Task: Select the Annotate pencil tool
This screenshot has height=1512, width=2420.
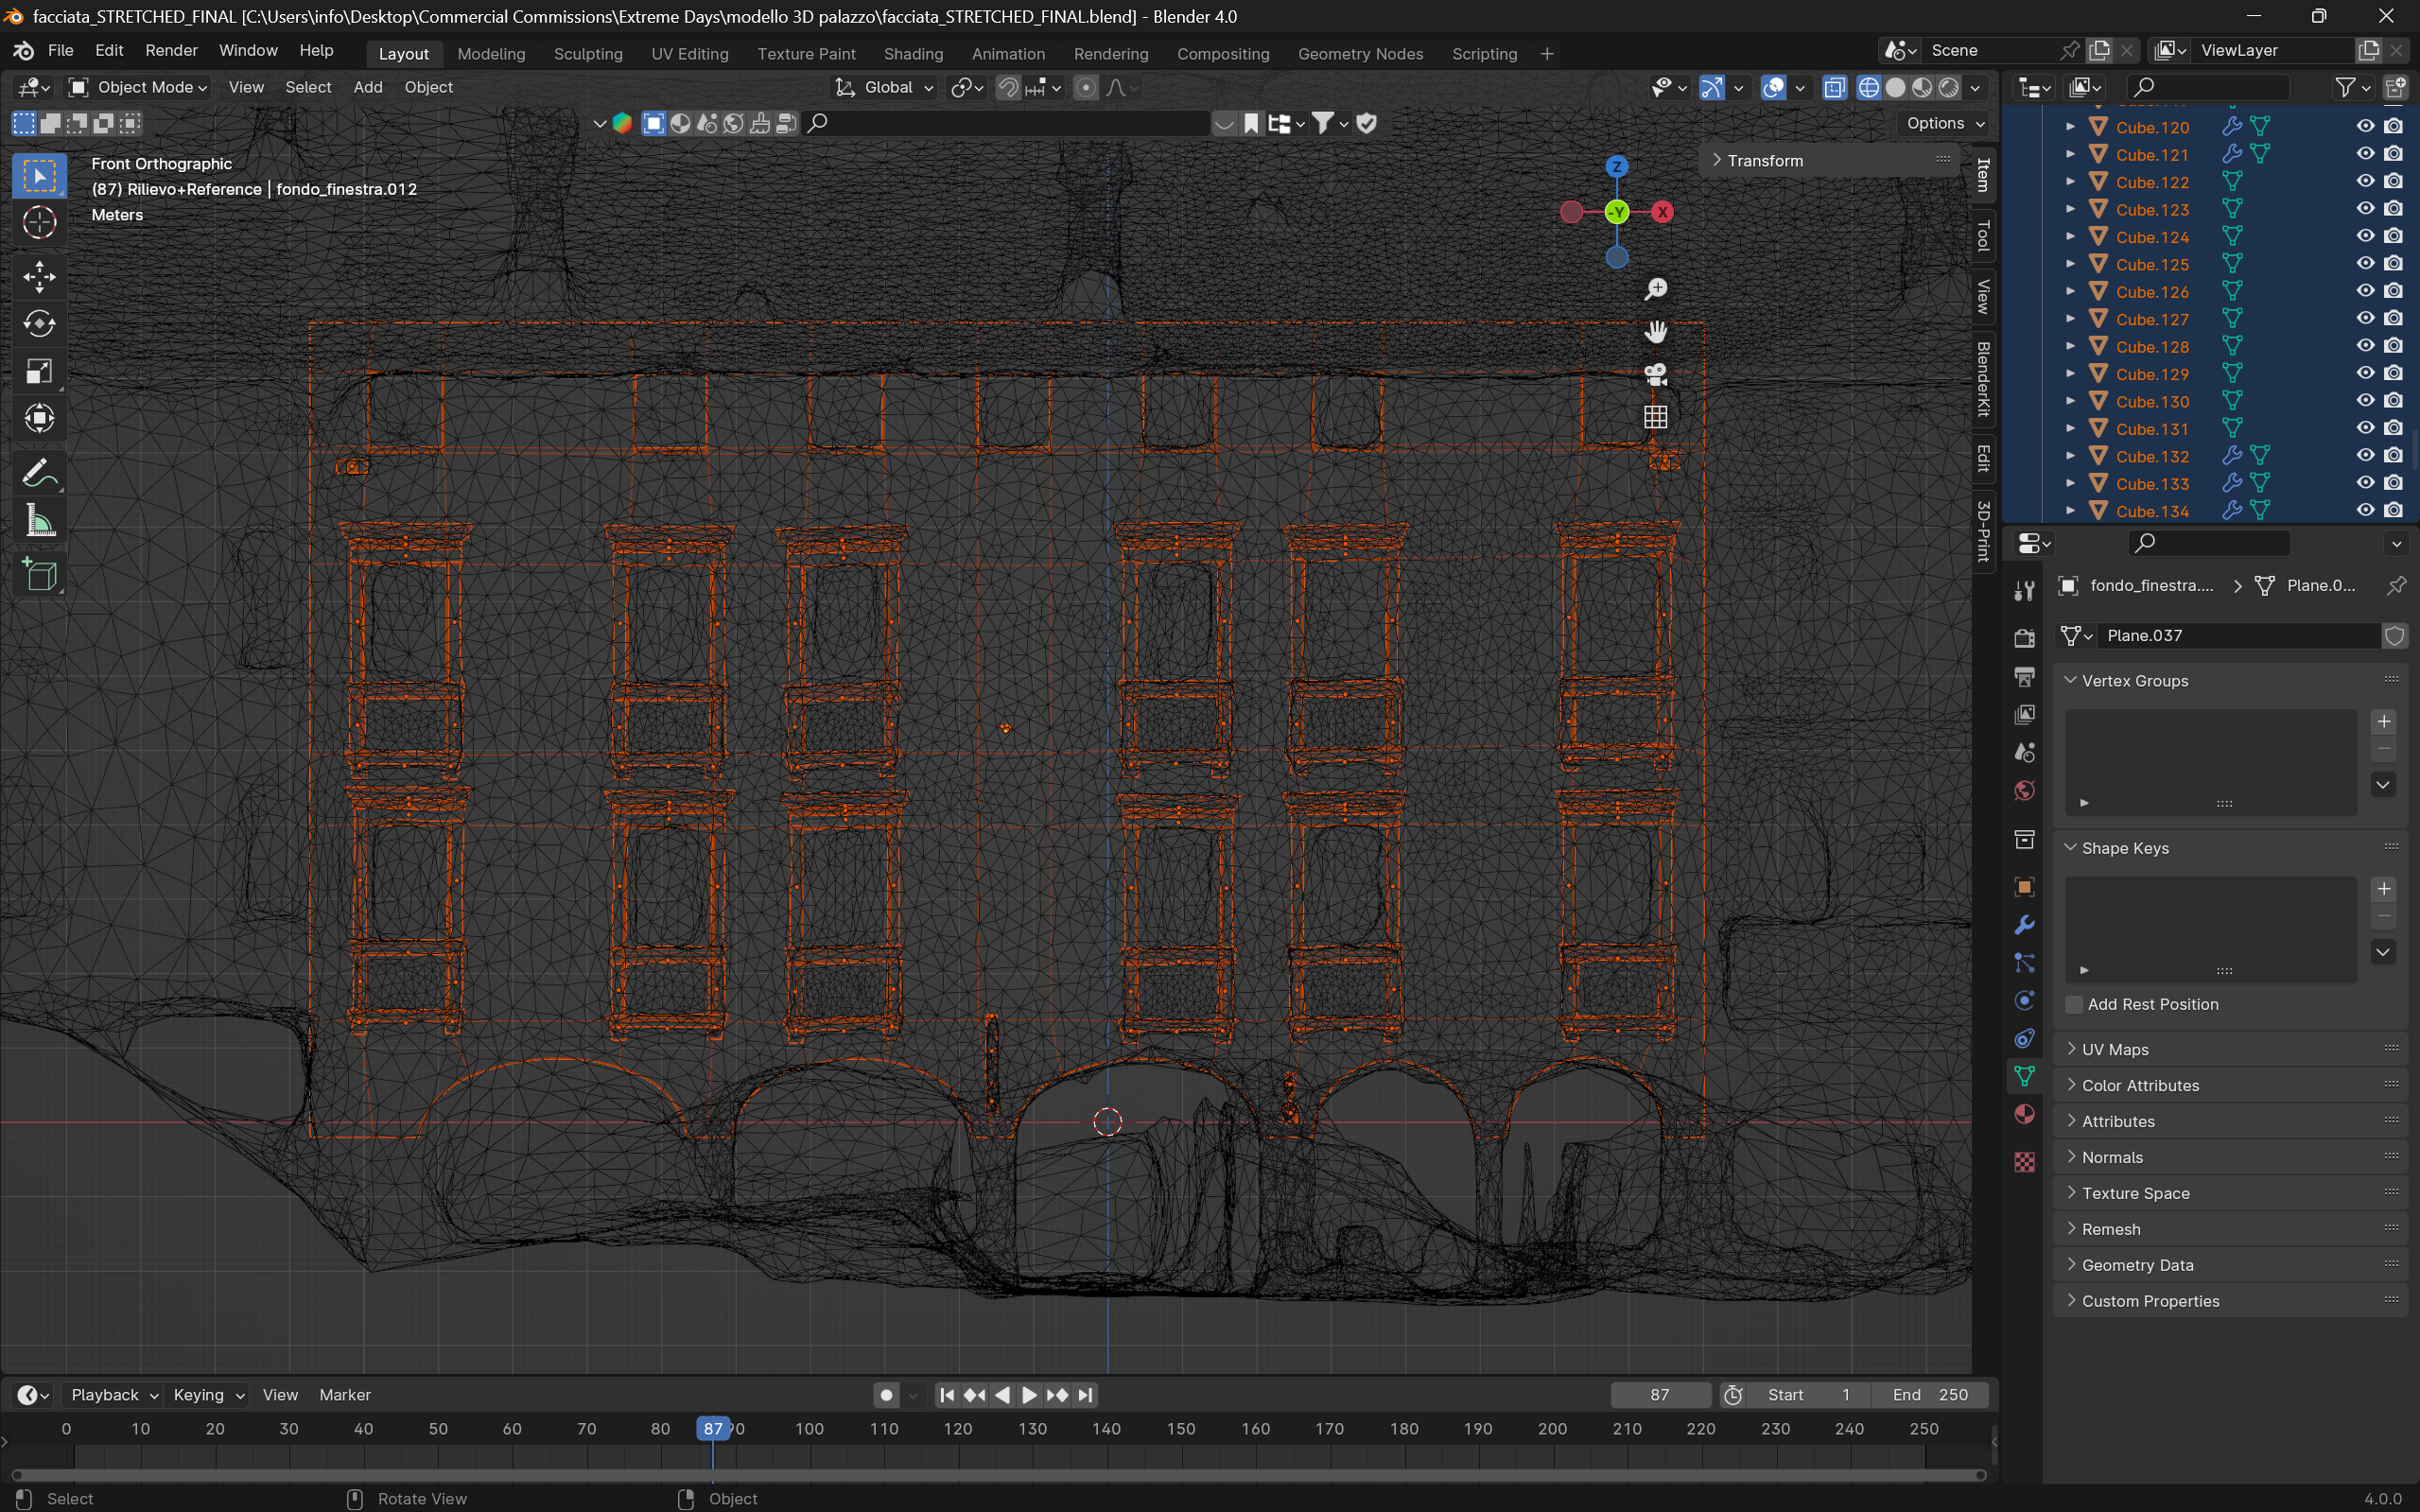Action: [x=39, y=472]
